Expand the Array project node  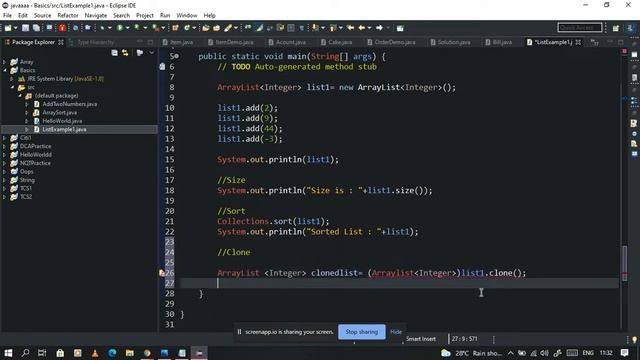pyautogui.click(x=4, y=62)
